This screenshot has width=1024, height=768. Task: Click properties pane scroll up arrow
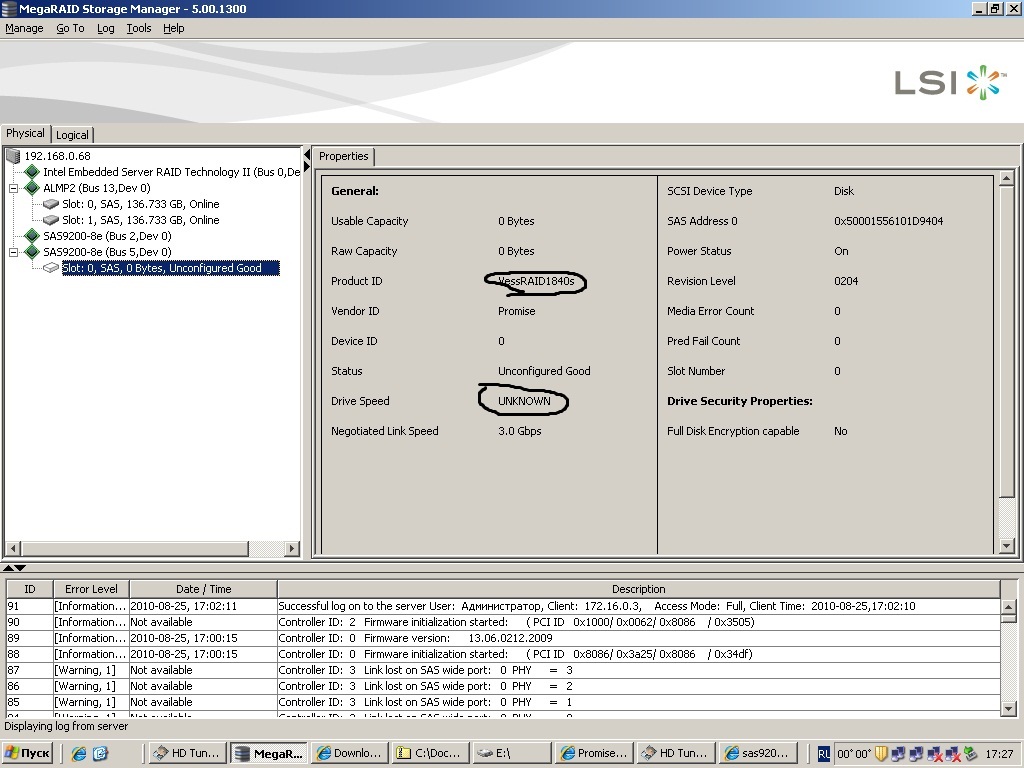click(x=1006, y=178)
